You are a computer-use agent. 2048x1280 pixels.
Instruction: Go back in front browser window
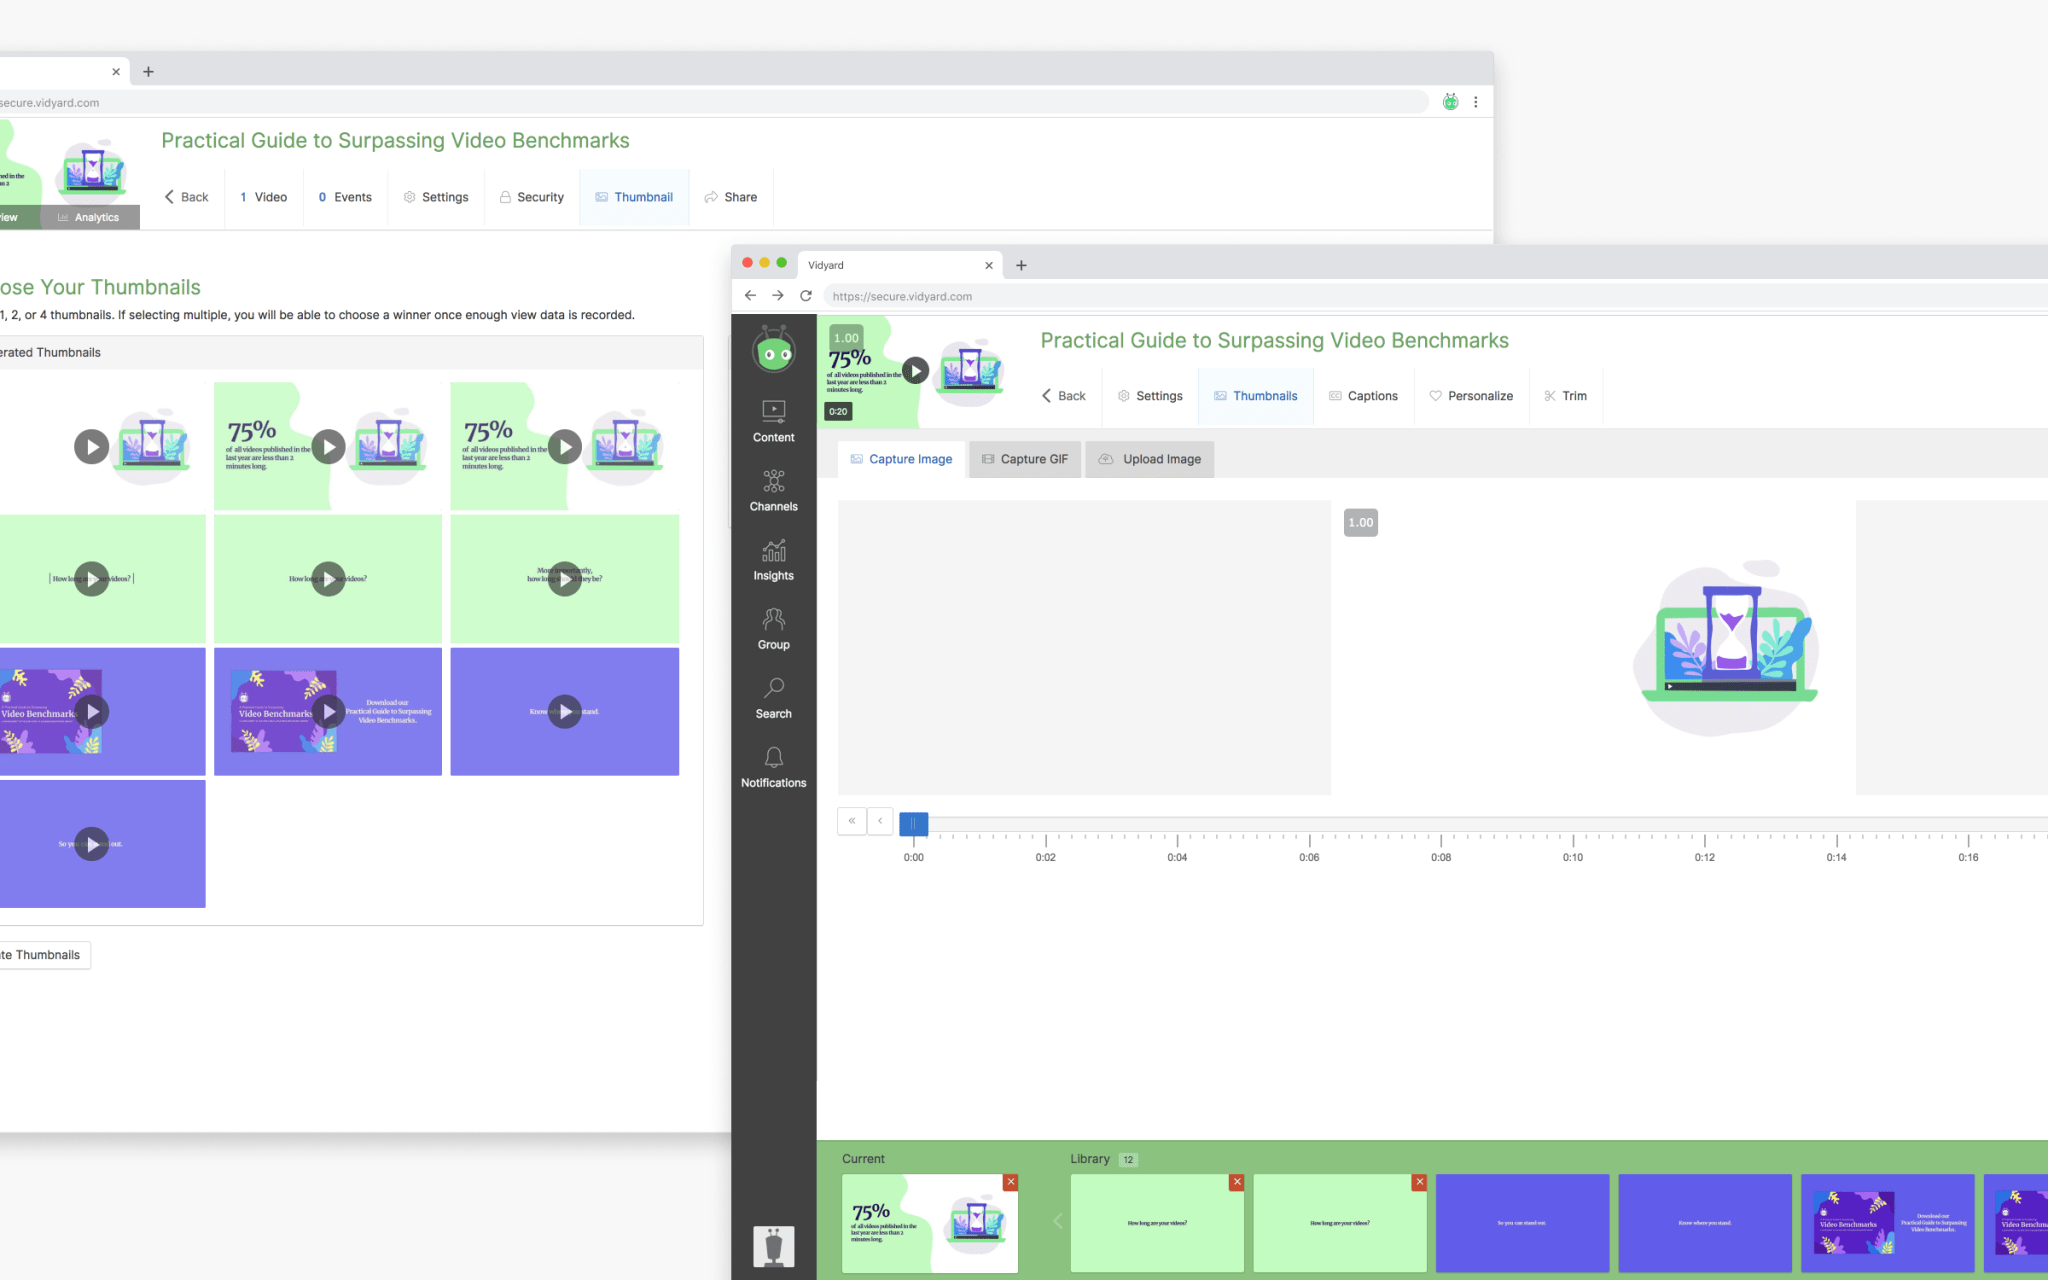(x=750, y=296)
